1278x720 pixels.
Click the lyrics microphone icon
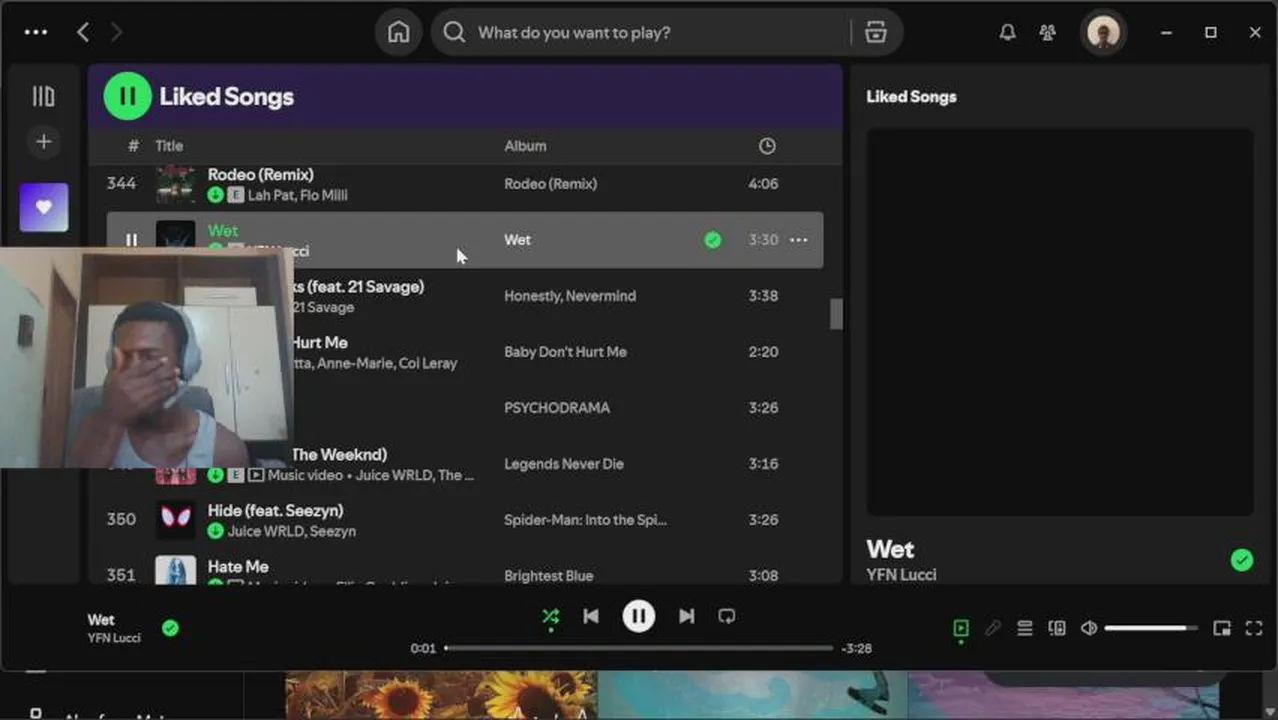[992, 628]
